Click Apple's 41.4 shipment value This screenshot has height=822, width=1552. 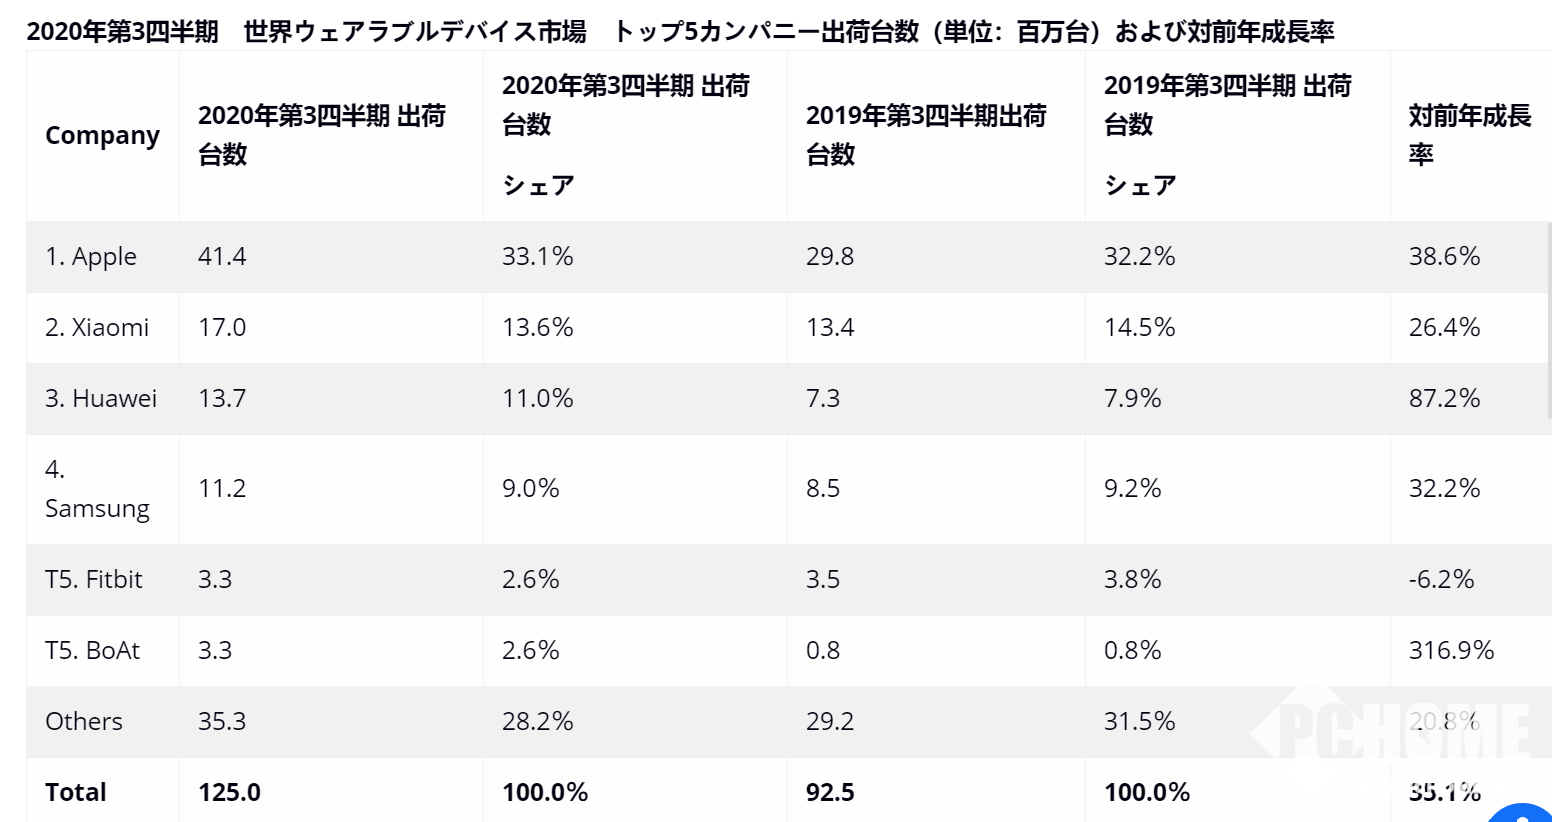point(222,257)
